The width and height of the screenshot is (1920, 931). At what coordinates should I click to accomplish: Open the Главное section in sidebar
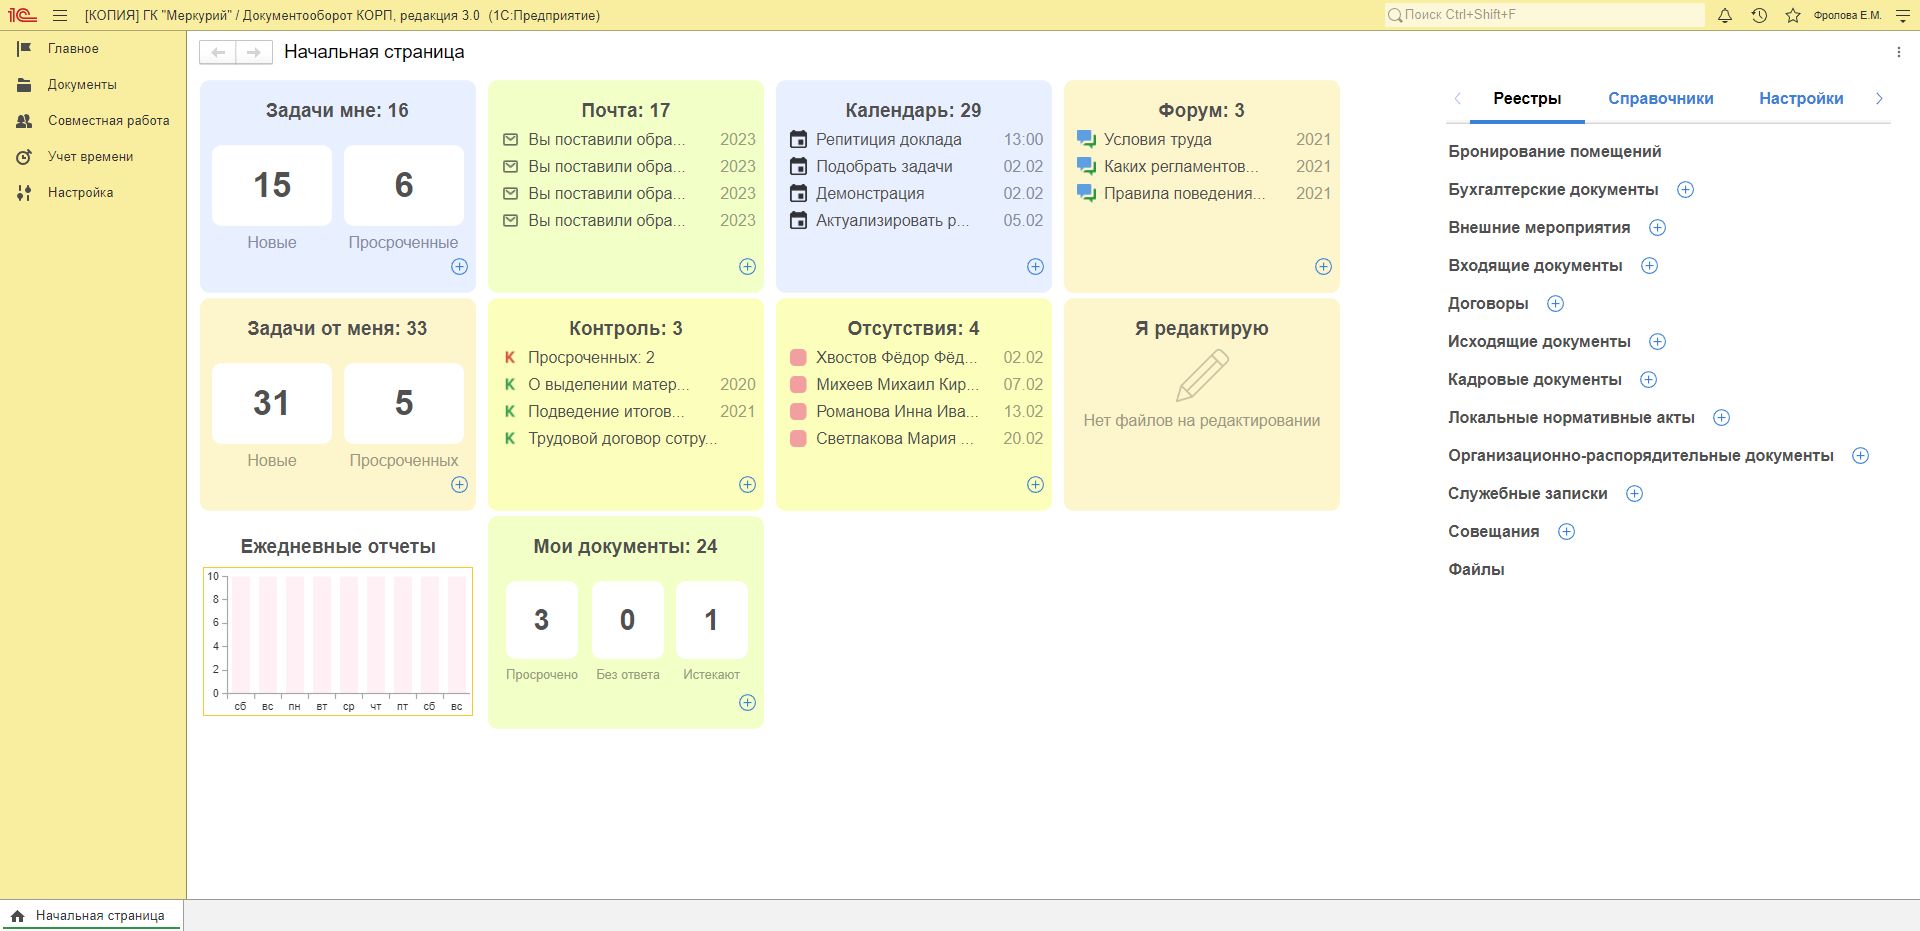(x=73, y=49)
